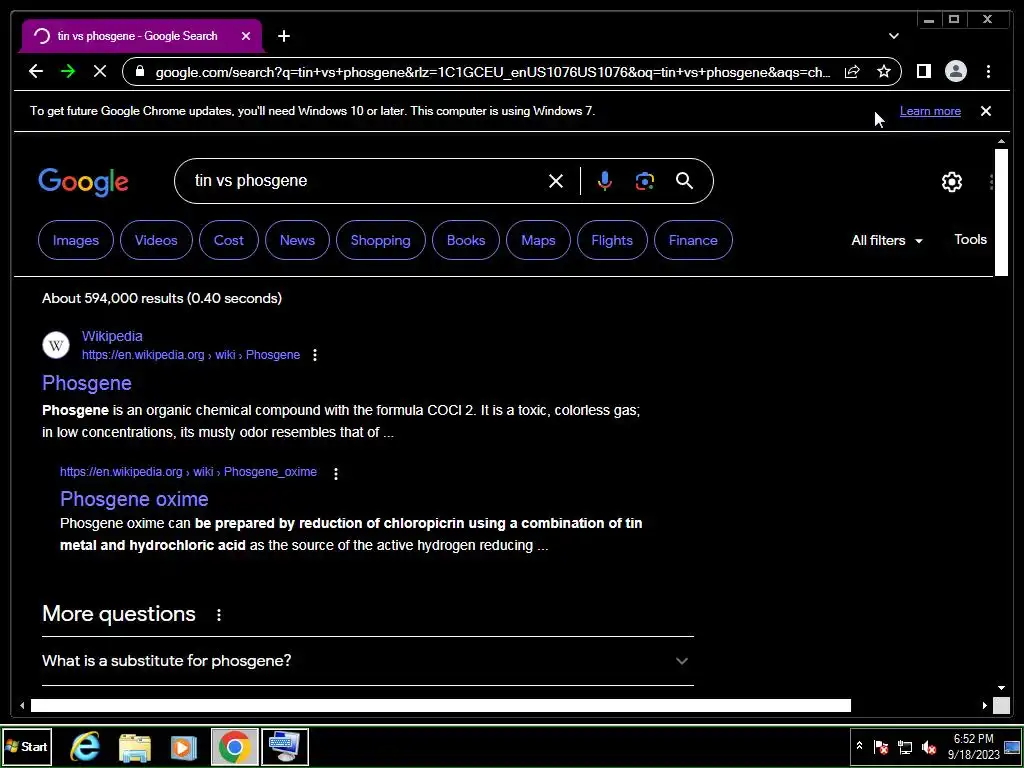Screen dimensions: 1024x768
Task: Toggle the side panel icon
Action: (x=923, y=71)
